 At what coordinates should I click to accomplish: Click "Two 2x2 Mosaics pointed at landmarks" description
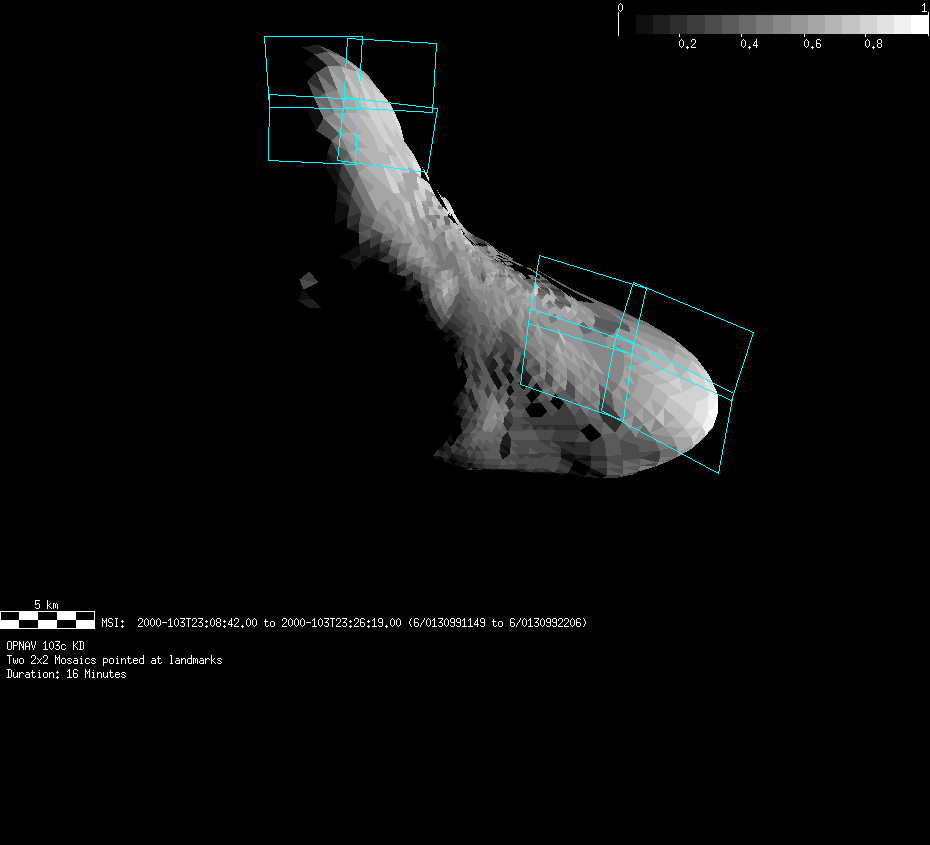[114, 660]
